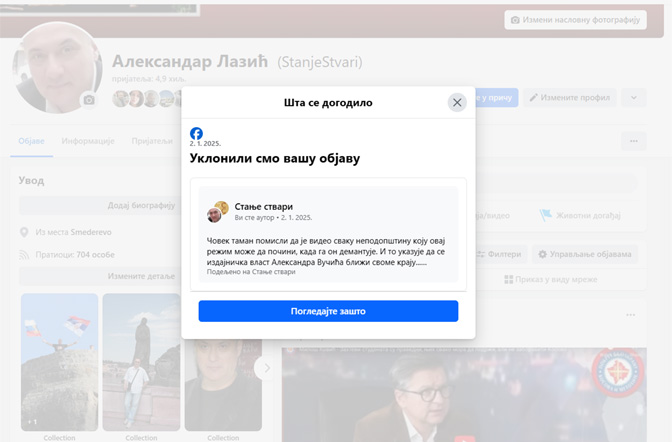The width and height of the screenshot is (672, 442).
Task: Switch to the Објаве tab
Action: pos(31,141)
